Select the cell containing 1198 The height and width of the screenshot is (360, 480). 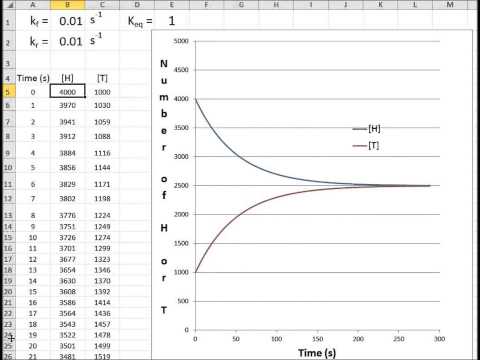[102, 198]
